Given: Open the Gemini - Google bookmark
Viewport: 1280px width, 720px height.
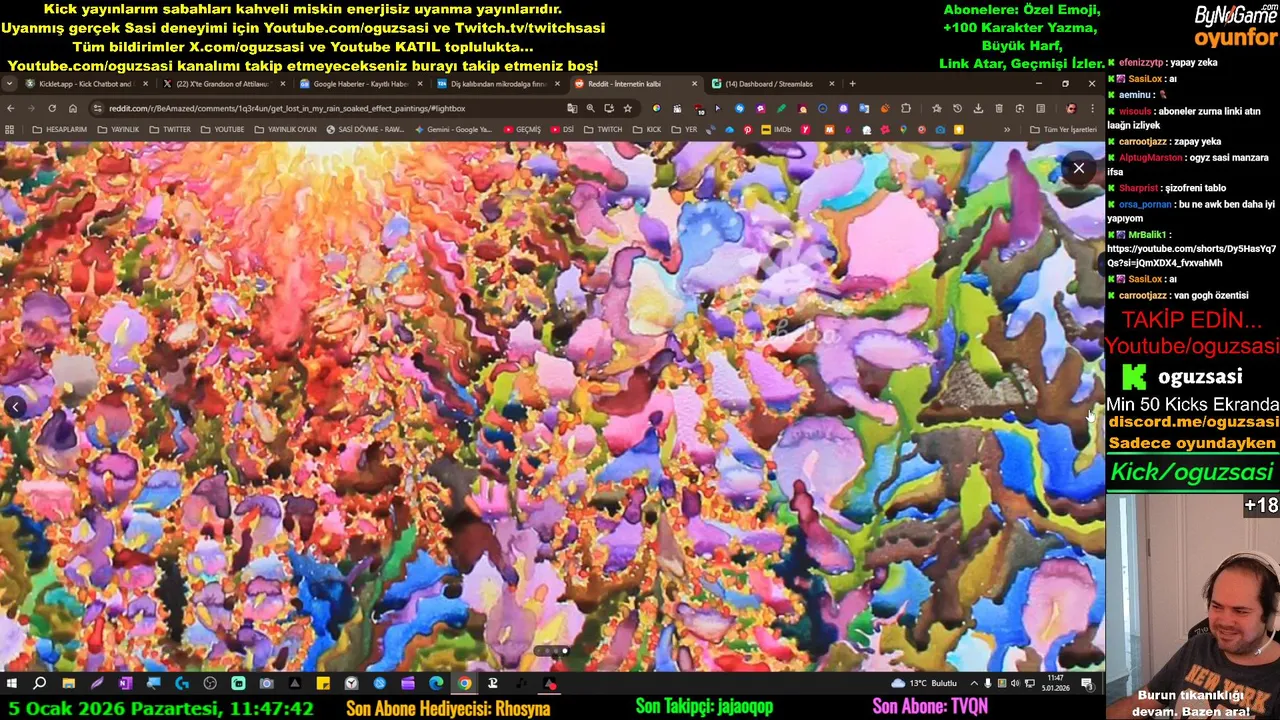Looking at the screenshot, I should [x=453, y=130].
